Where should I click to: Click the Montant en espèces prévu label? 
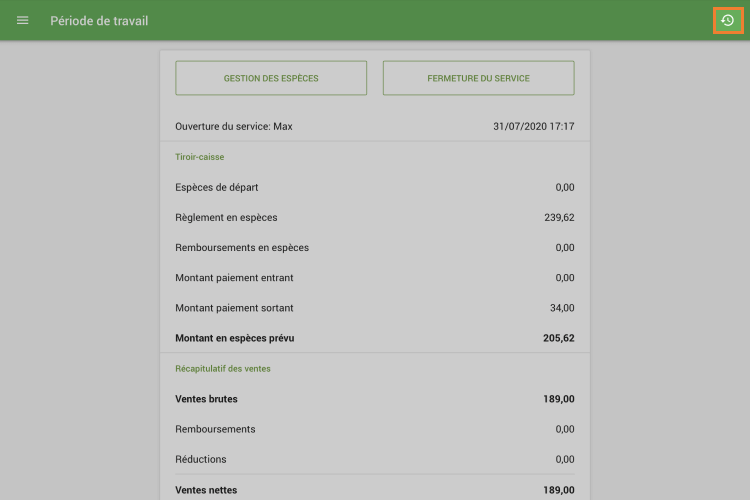click(x=234, y=338)
